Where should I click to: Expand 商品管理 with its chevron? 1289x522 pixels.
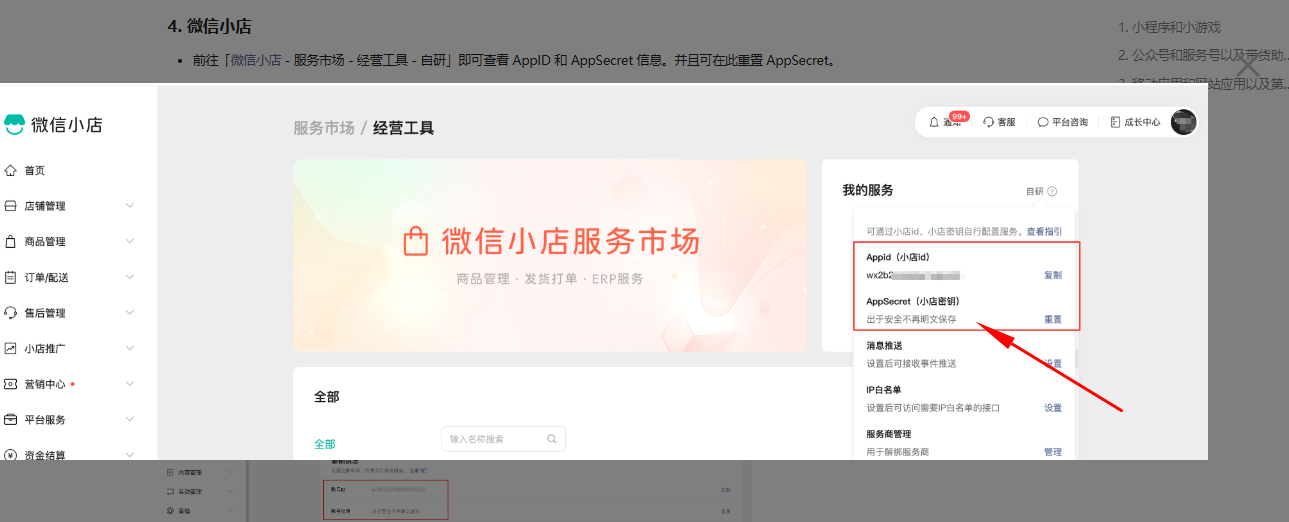(129, 242)
